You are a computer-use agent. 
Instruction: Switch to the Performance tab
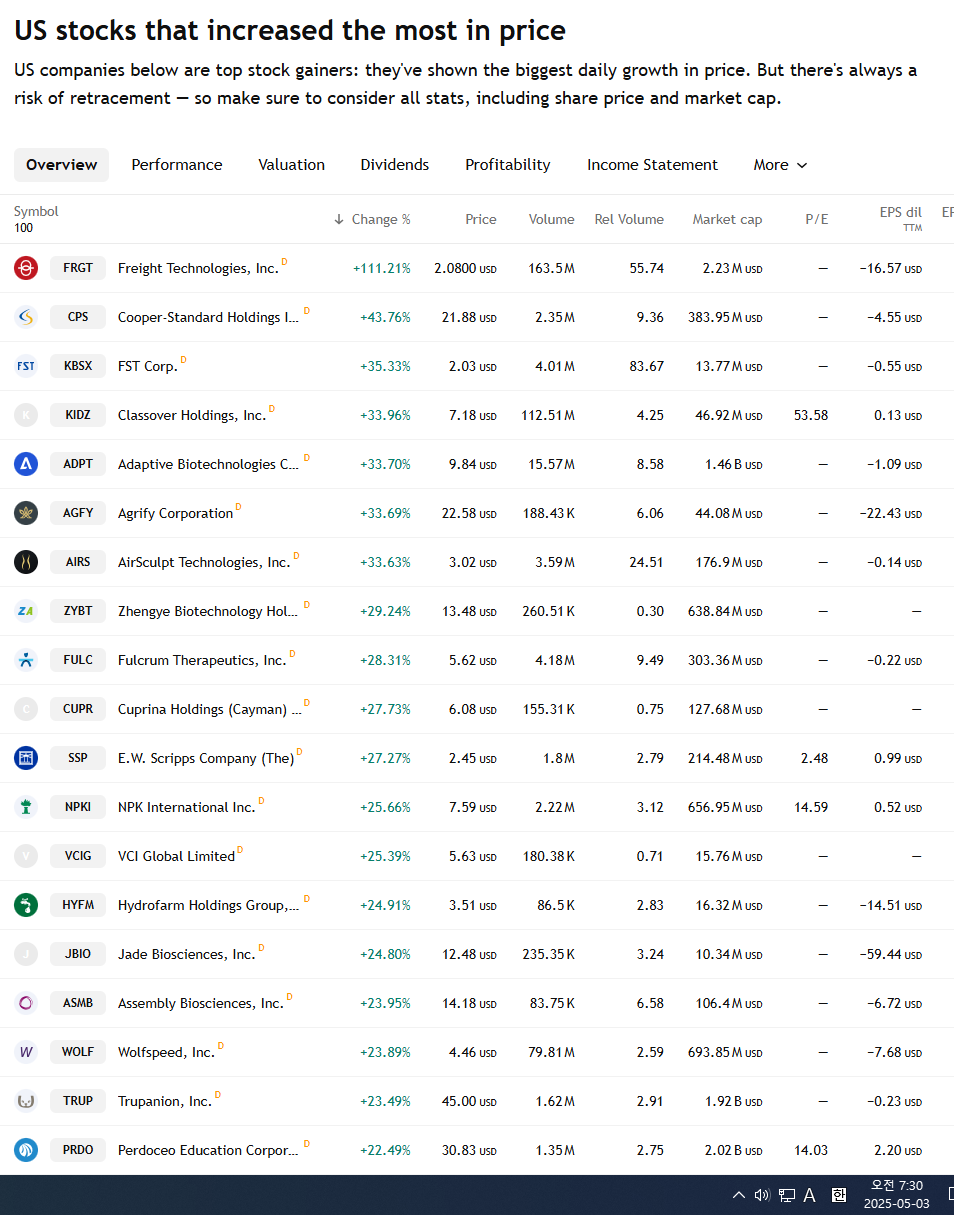pos(177,165)
